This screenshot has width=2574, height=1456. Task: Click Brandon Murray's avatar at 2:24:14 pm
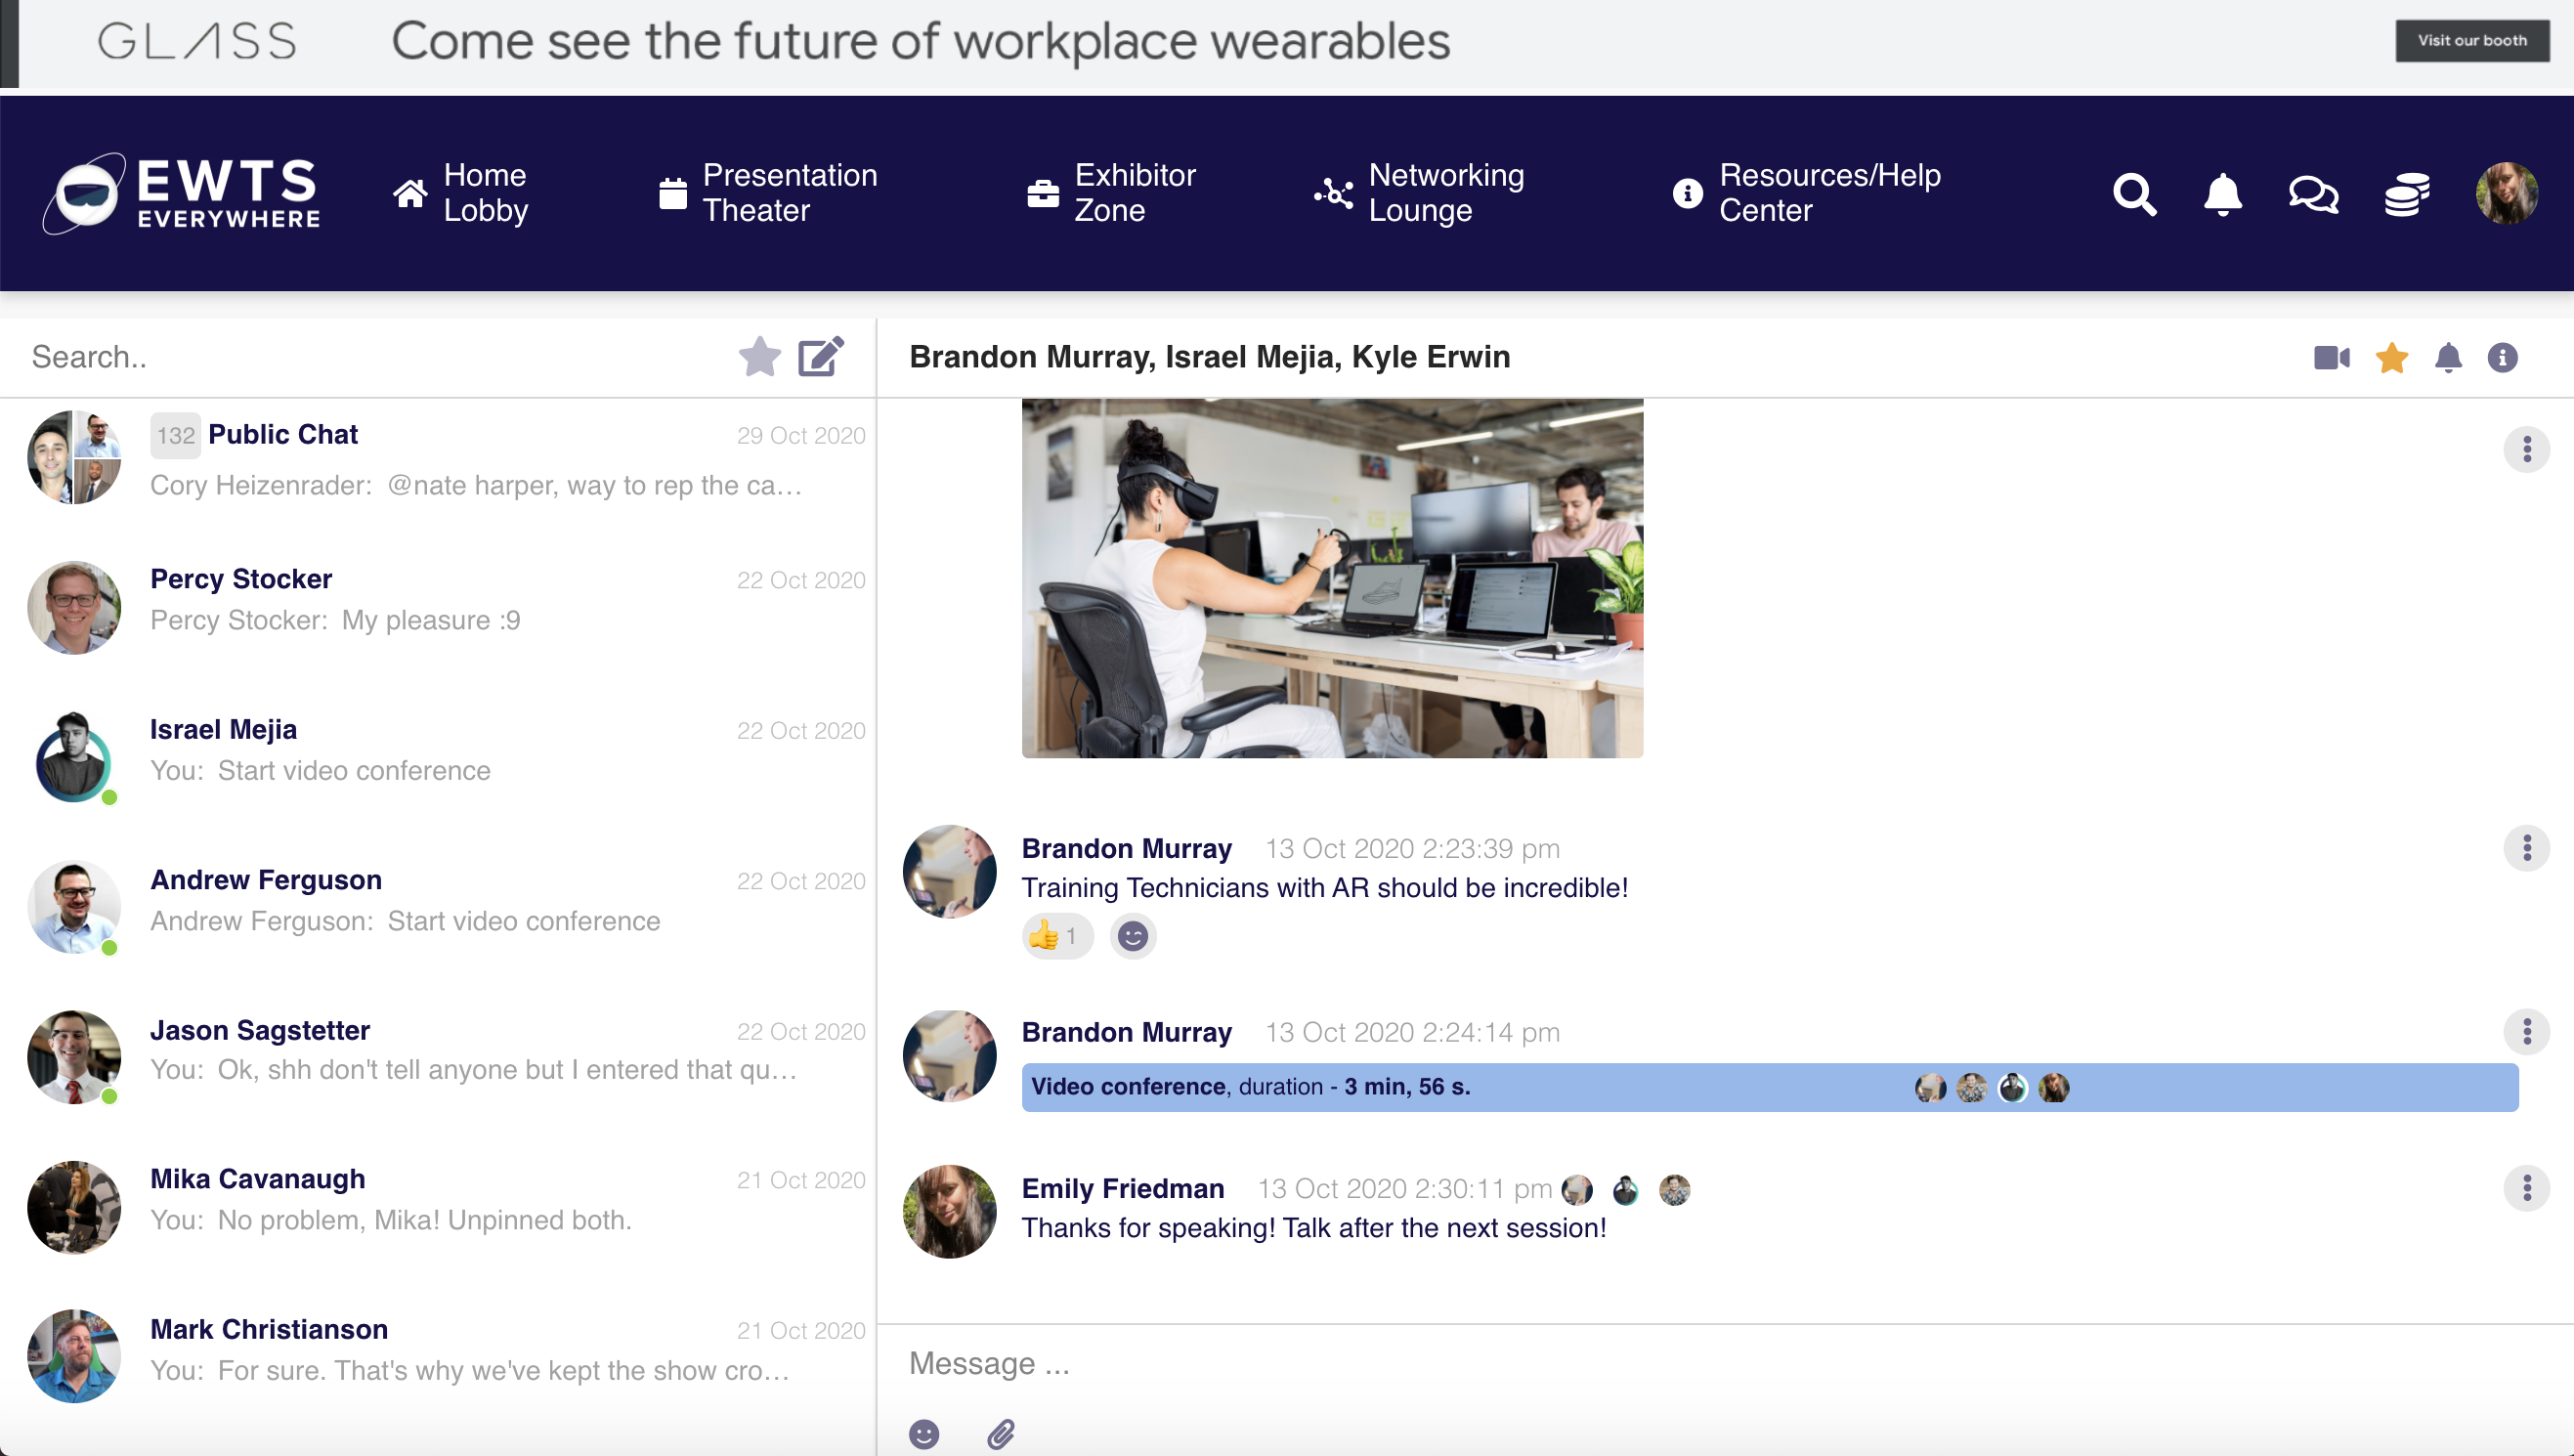pyautogui.click(x=949, y=1056)
